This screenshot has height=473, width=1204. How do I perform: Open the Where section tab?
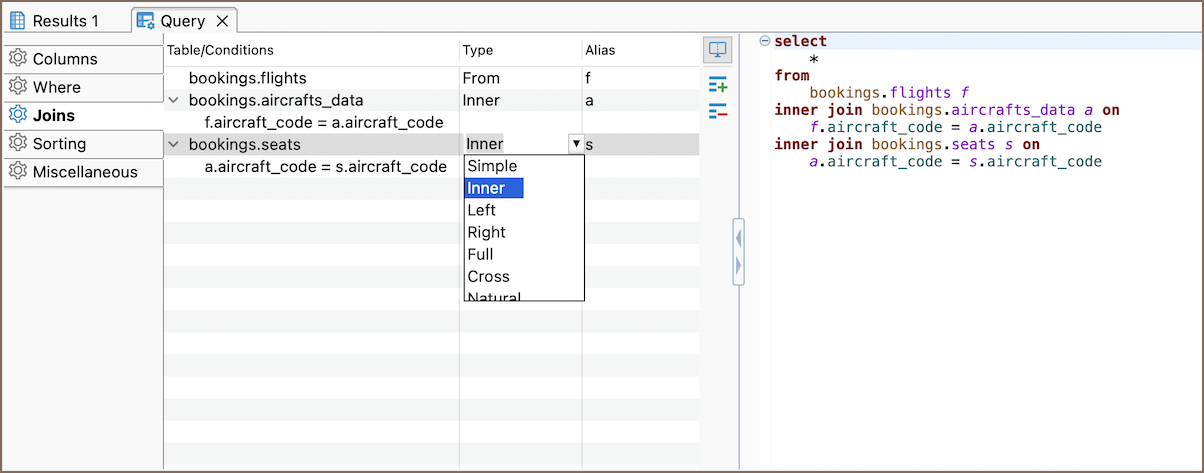click(57, 88)
